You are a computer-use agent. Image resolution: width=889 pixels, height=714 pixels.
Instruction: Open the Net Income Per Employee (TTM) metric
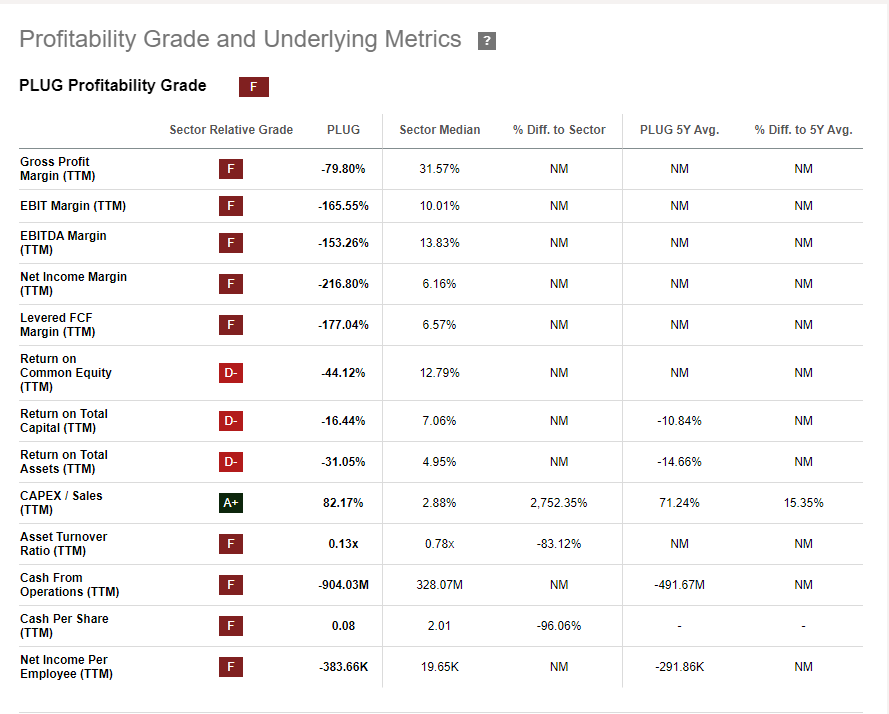coord(66,667)
